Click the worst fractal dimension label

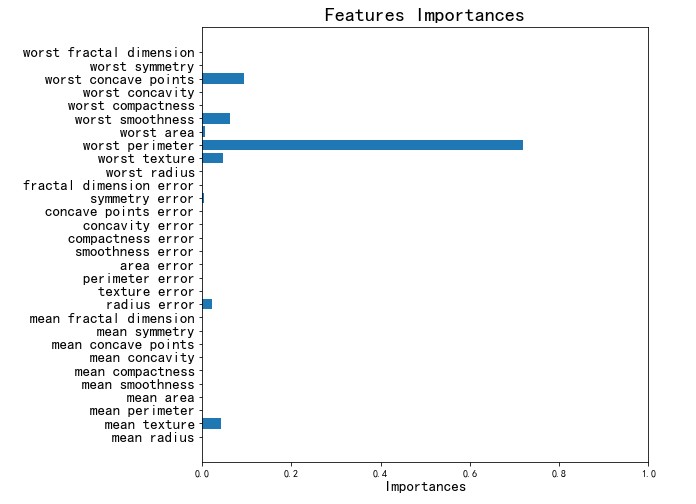pos(108,53)
